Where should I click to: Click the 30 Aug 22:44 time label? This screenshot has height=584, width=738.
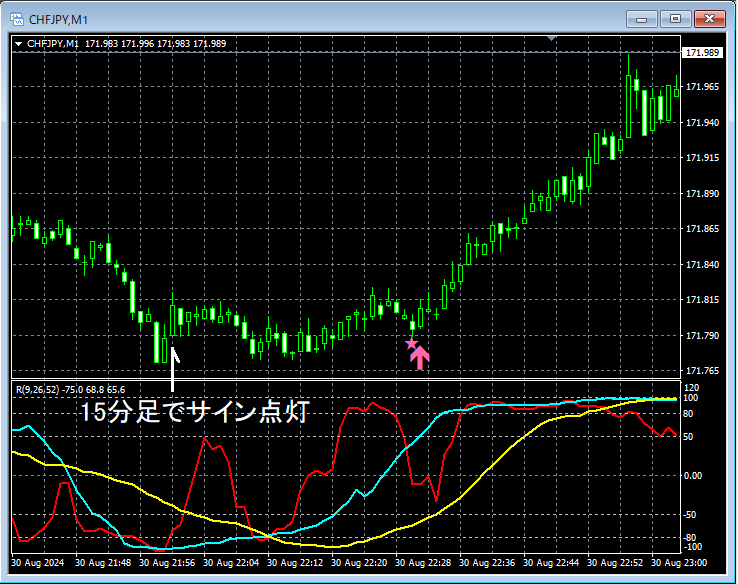click(x=551, y=563)
